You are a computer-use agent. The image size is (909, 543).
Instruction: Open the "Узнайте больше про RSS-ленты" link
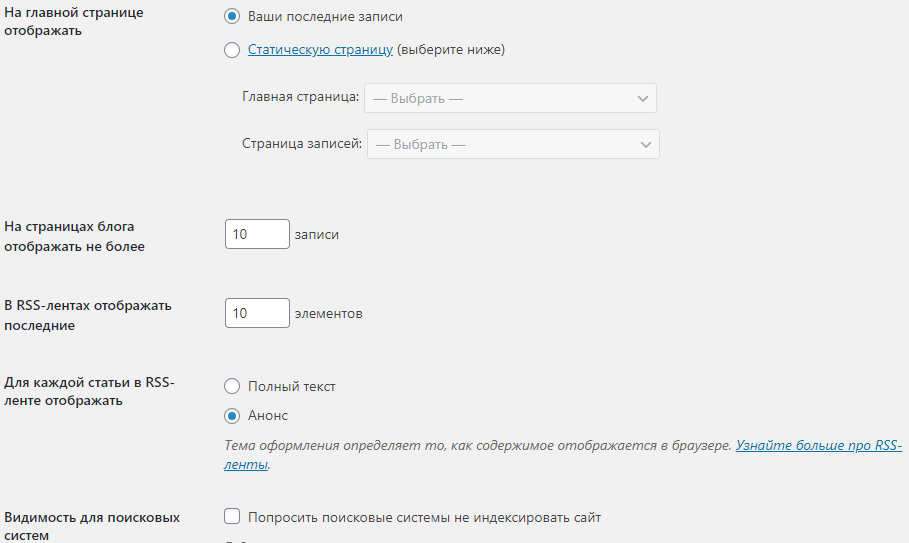point(818,446)
